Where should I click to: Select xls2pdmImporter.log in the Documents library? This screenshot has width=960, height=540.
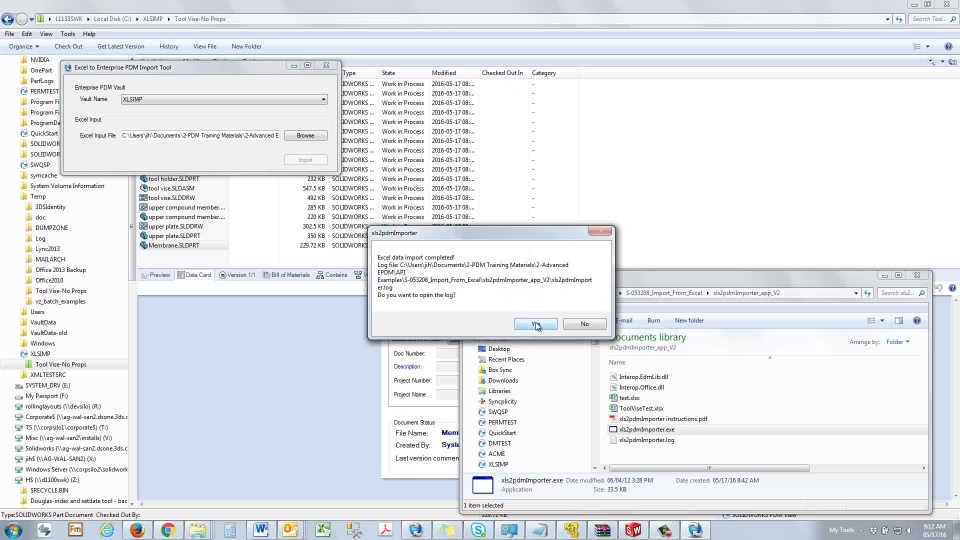(647, 440)
